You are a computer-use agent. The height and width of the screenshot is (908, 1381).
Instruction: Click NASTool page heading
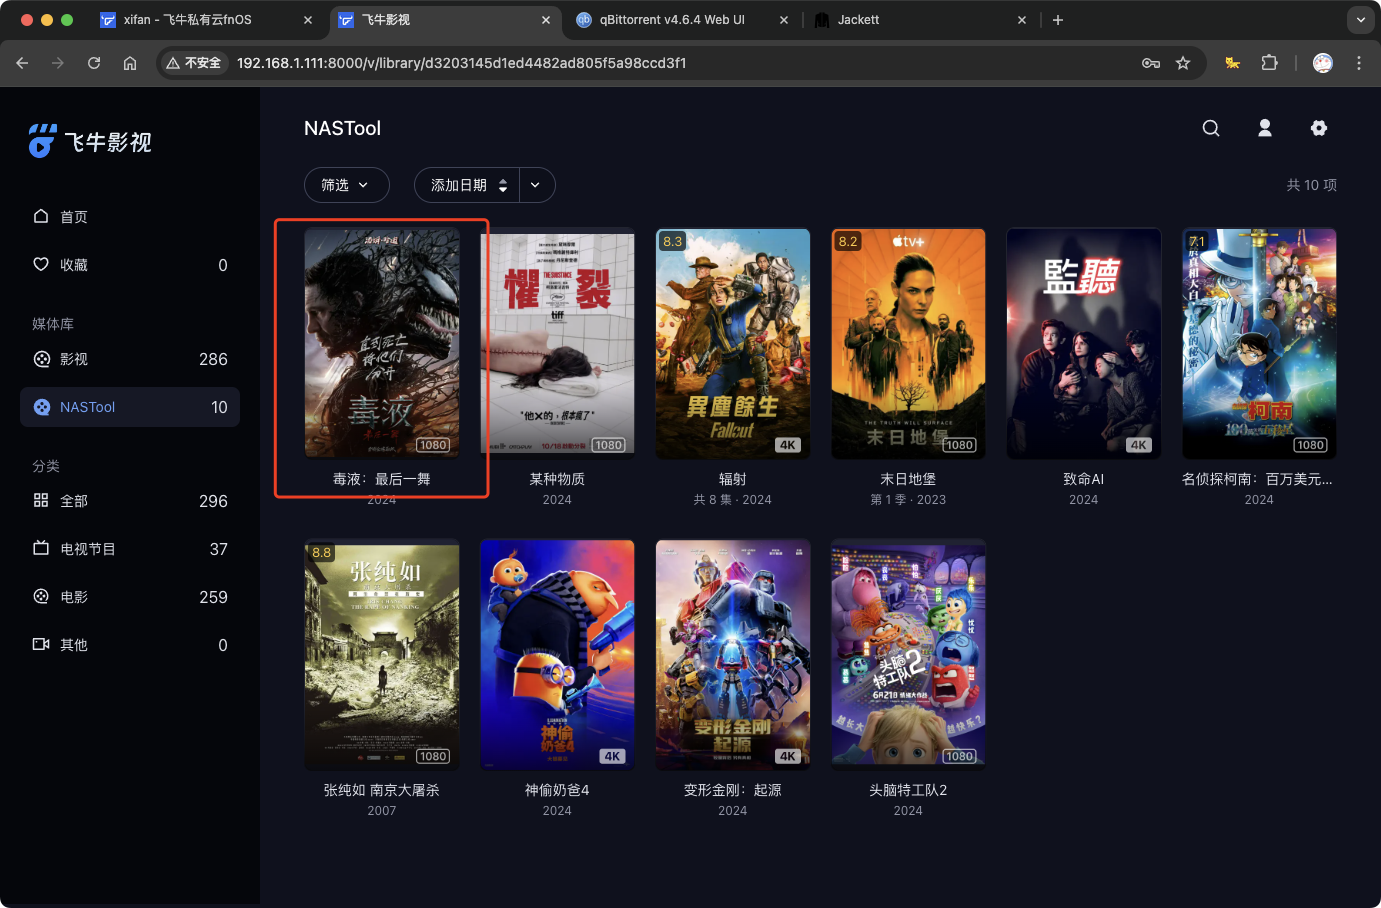(x=342, y=128)
